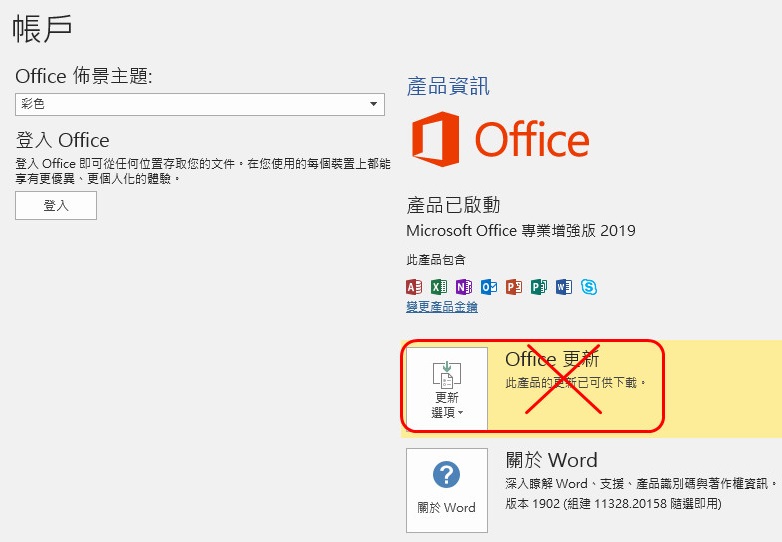Click the 產品資訊 heading
Image resolution: width=782 pixels, height=542 pixels.
[x=448, y=86]
